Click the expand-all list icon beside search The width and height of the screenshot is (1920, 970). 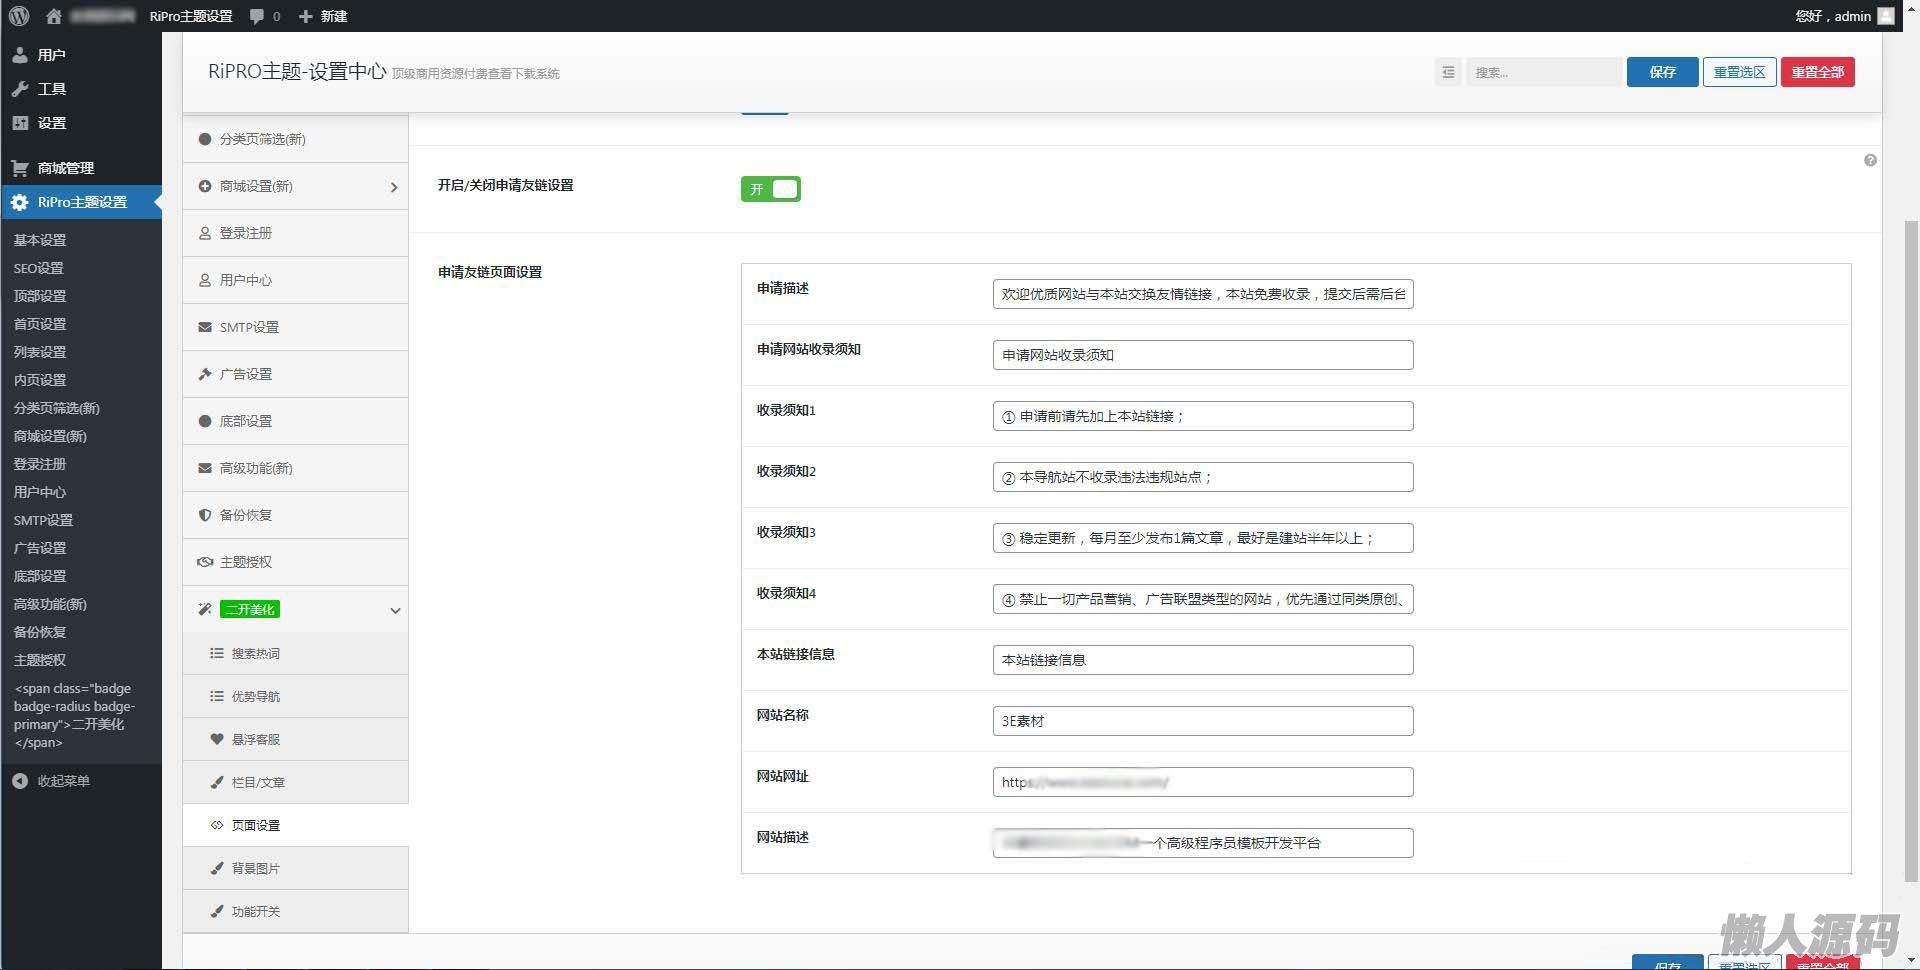pyautogui.click(x=1448, y=72)
